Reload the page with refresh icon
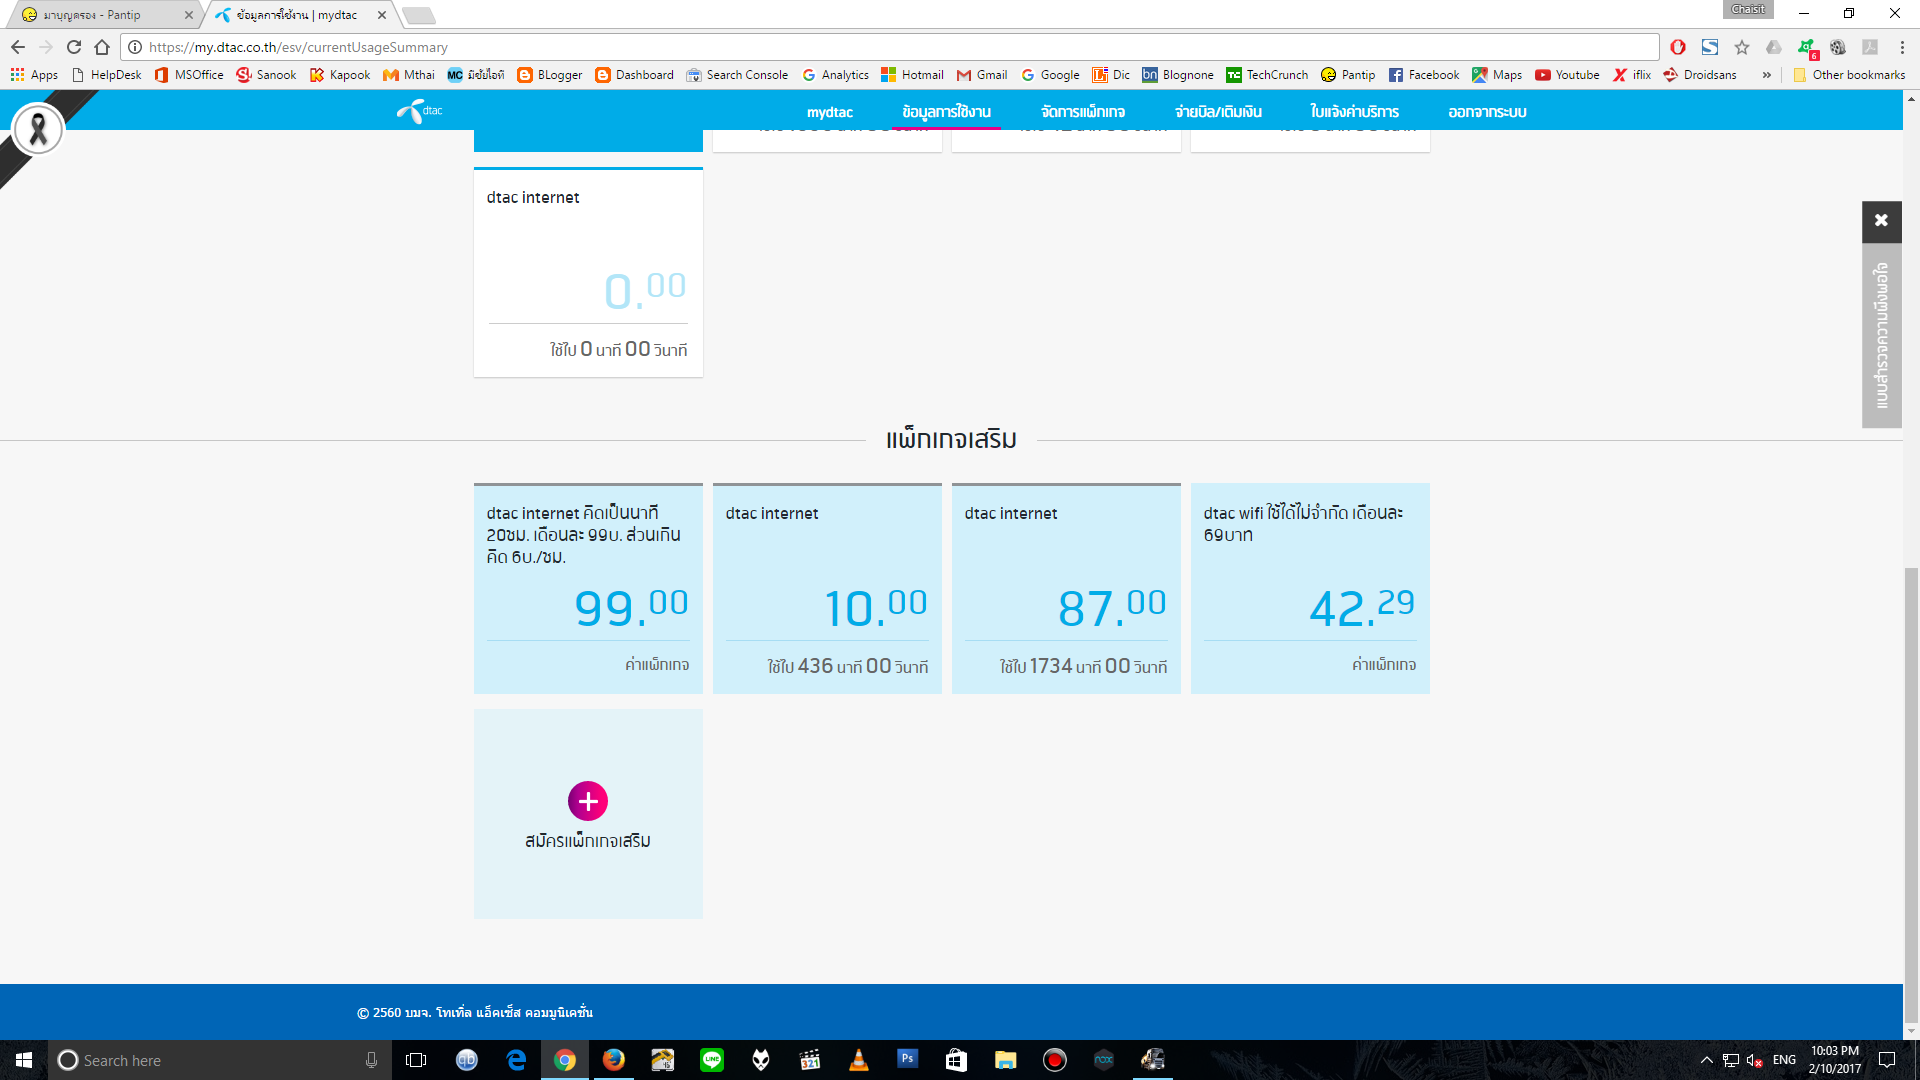Image resolution: width=1920 pixels, height=1080 pixels. pyautogui.click(x=74, y=47)
